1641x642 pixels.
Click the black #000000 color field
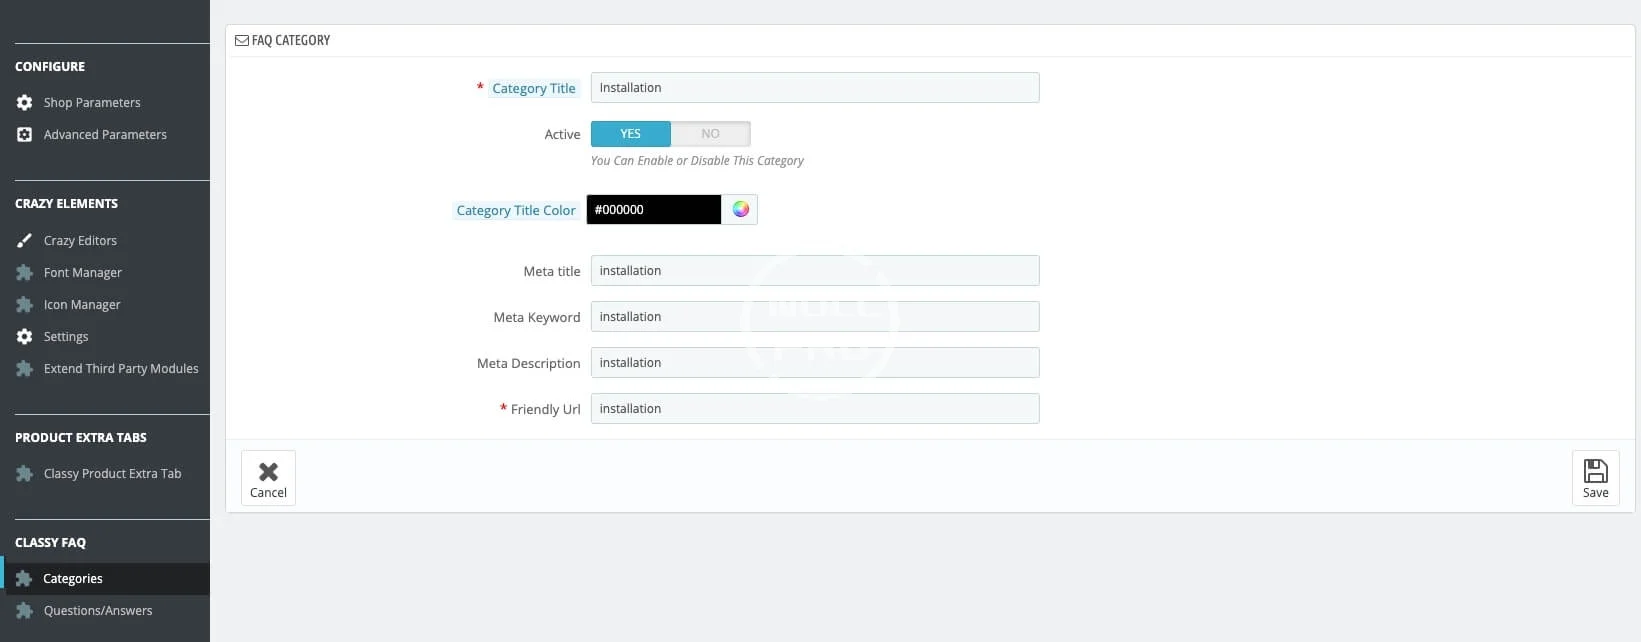click(653, 209)
